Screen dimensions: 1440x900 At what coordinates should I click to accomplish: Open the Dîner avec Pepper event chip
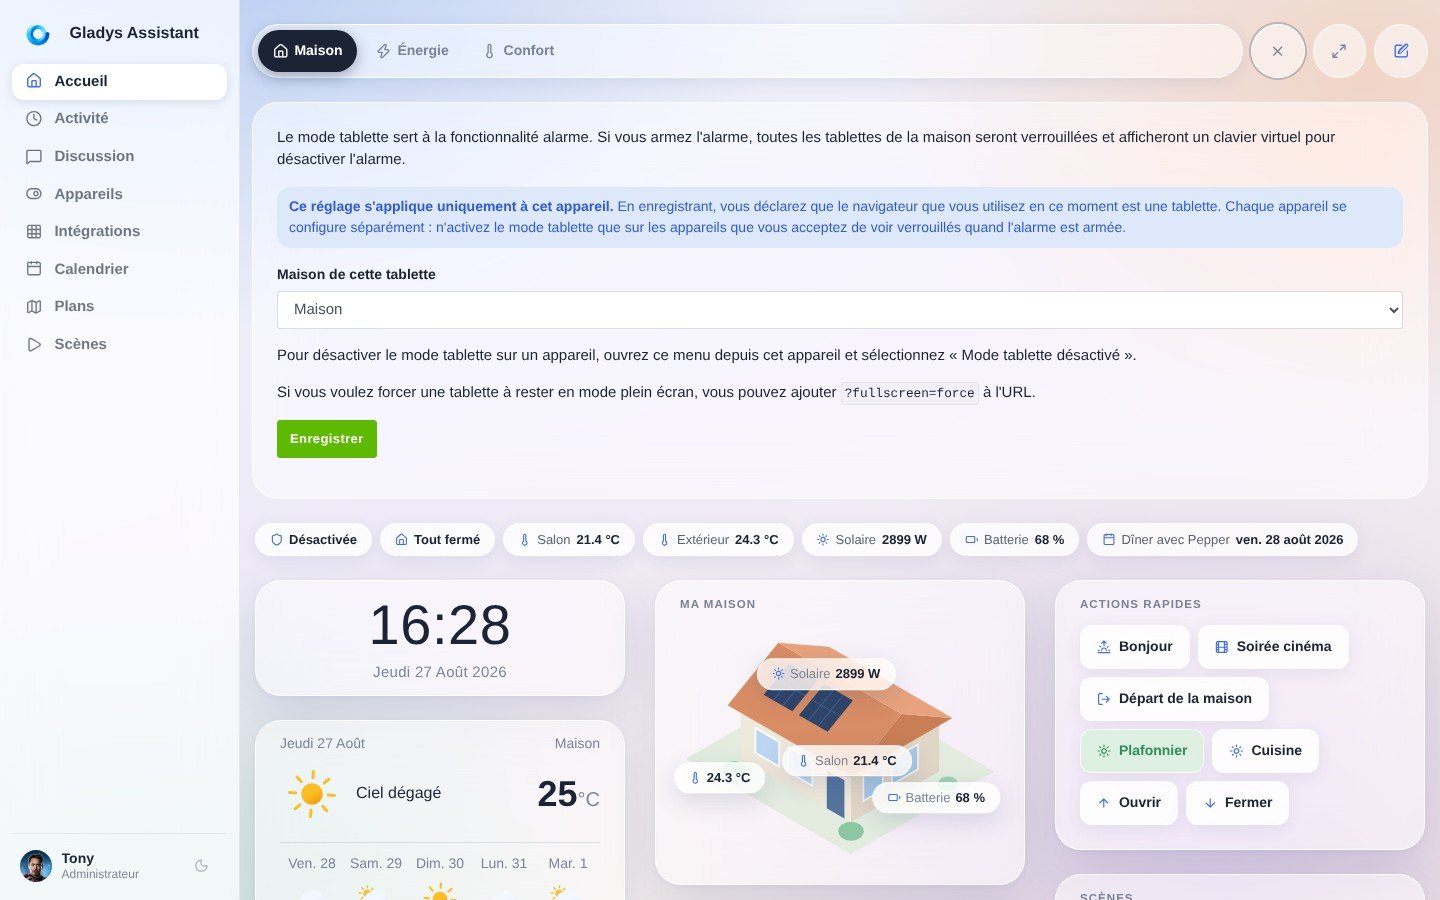(x=1222, y=540)
